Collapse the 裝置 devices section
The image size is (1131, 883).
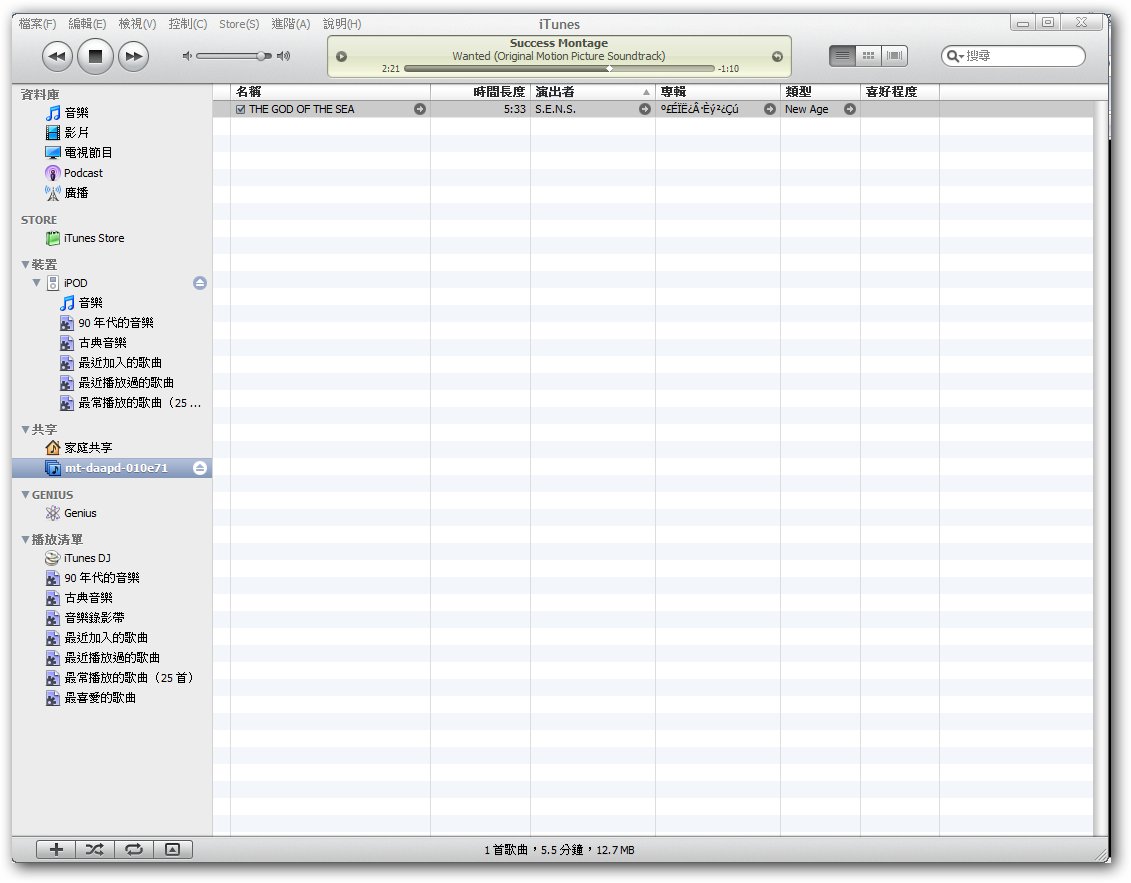point(25,265)
